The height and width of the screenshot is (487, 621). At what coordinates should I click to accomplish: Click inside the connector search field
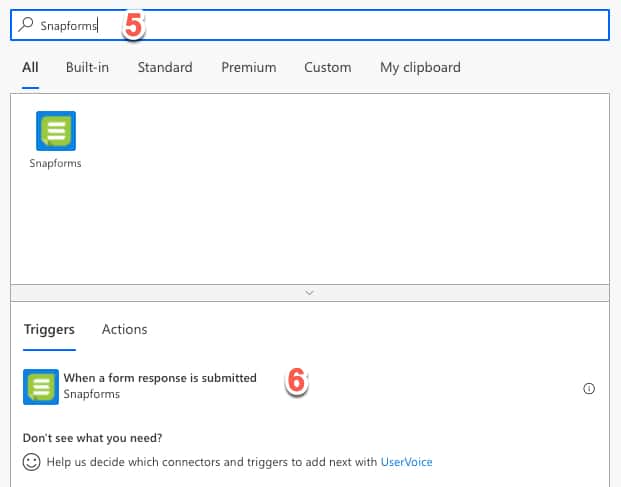pos(310,25)
